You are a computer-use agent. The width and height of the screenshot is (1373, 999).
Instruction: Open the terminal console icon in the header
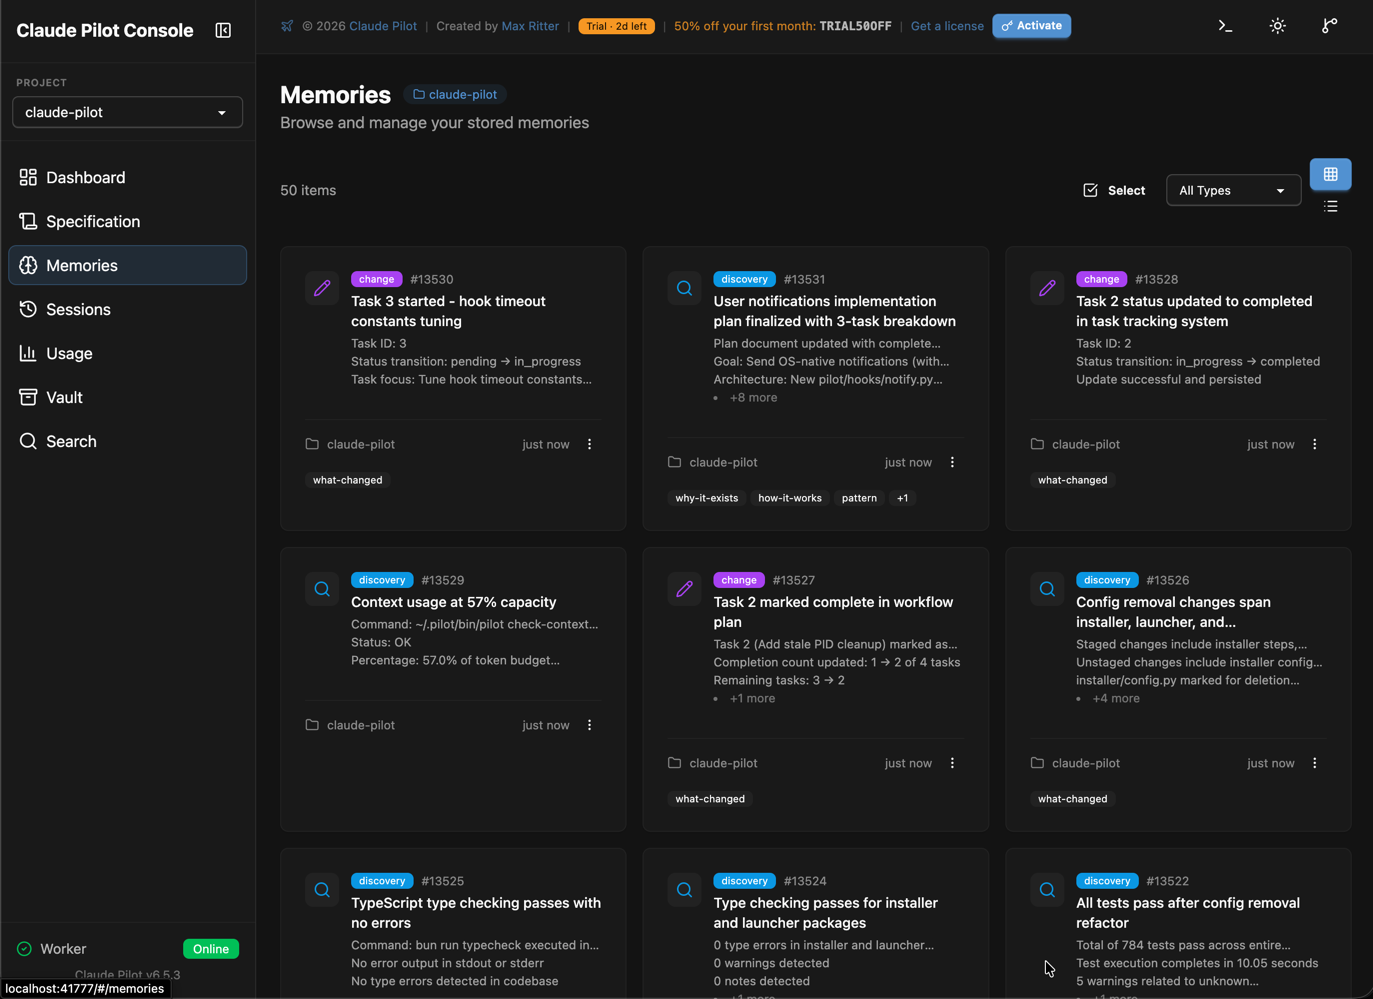pos(1226,26)
